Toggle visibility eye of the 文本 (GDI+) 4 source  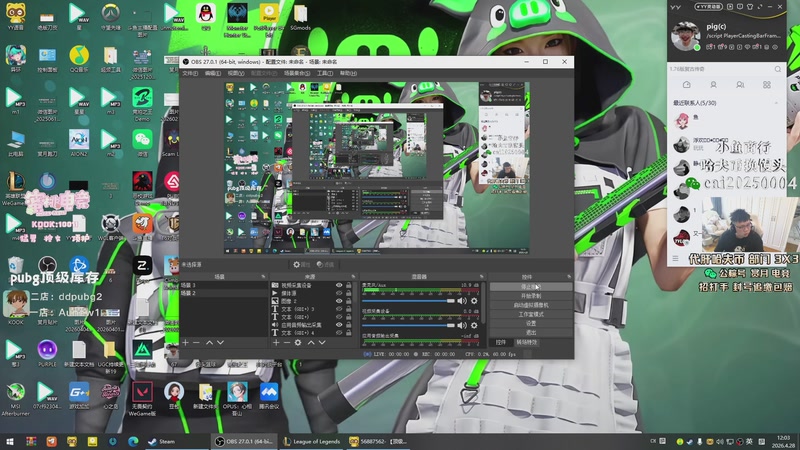(339, 333)
